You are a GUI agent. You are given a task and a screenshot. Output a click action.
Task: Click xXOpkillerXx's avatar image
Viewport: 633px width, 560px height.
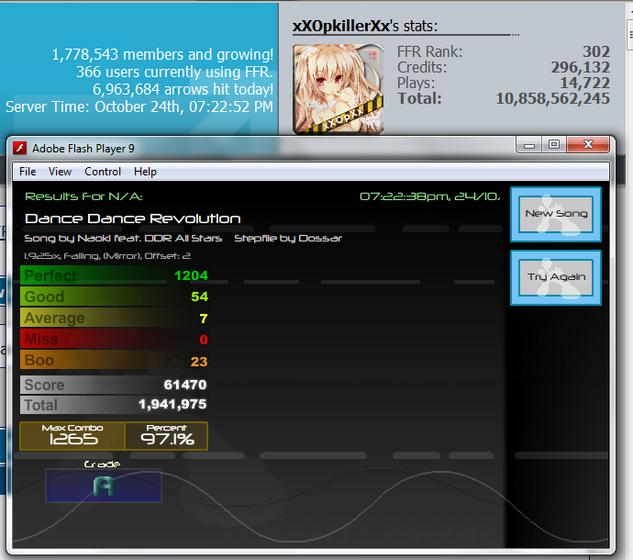pyautogui.click(x=338, y=89)
